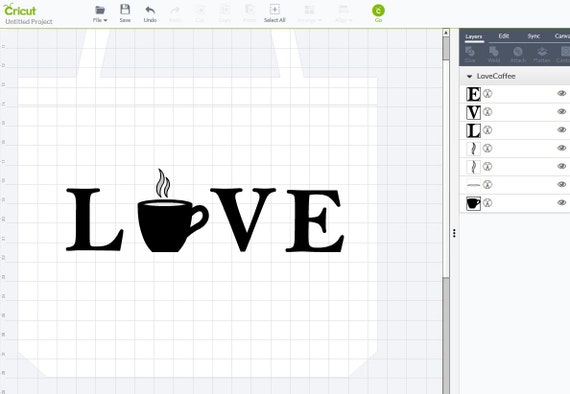Click the Untitled Project title

point(29,21)
